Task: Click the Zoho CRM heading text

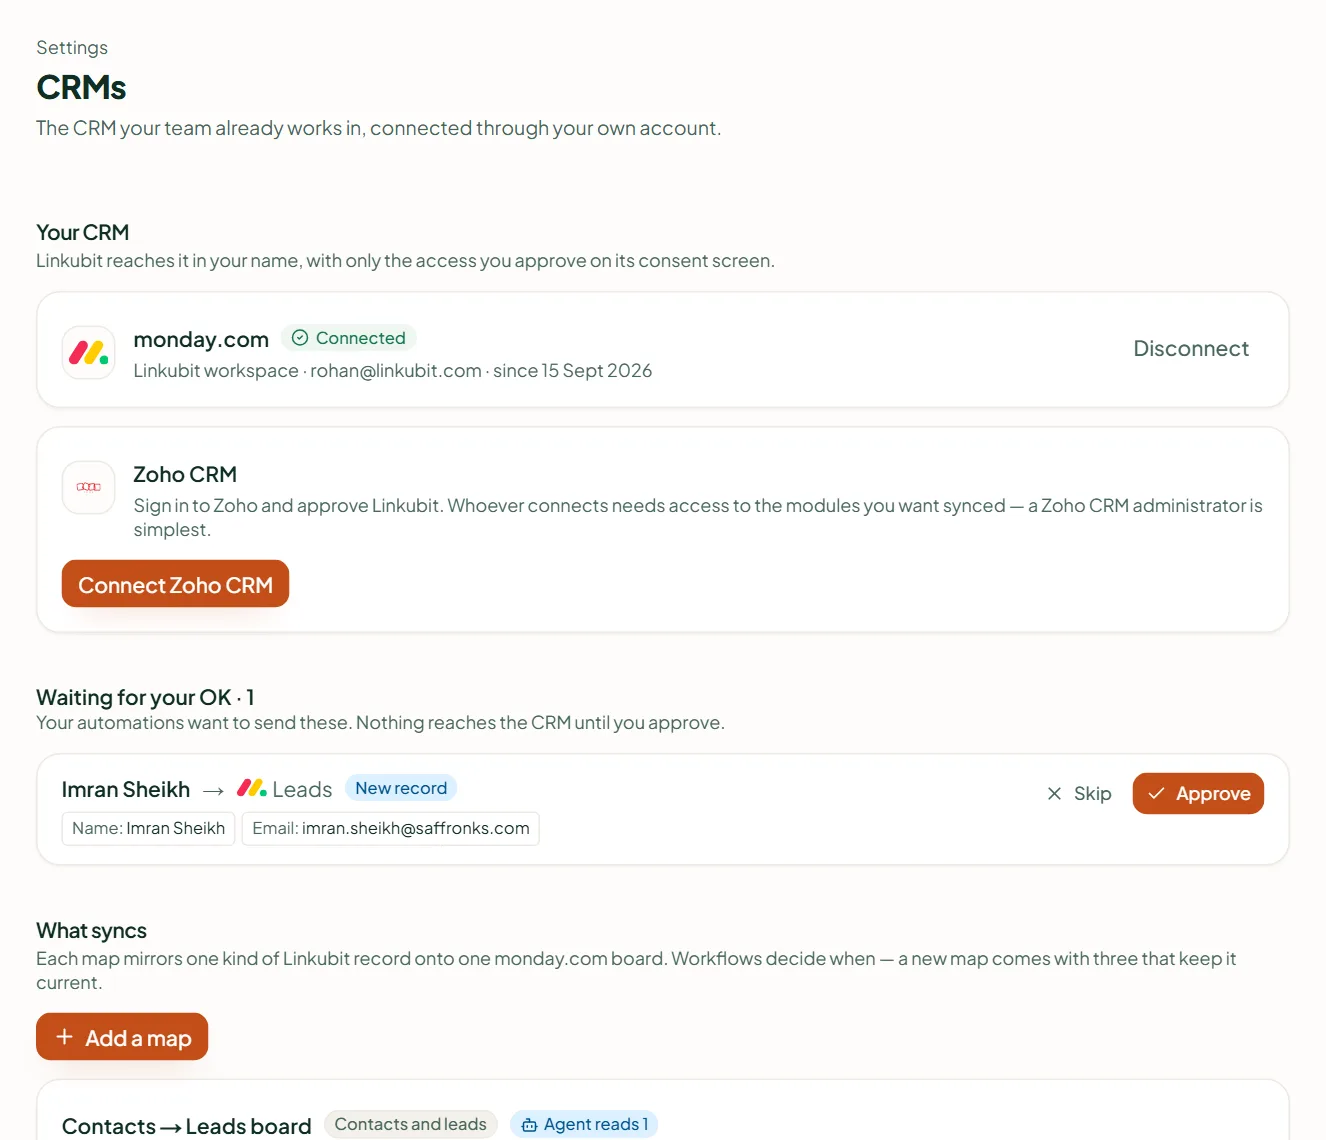Action: tap(185, 474)
